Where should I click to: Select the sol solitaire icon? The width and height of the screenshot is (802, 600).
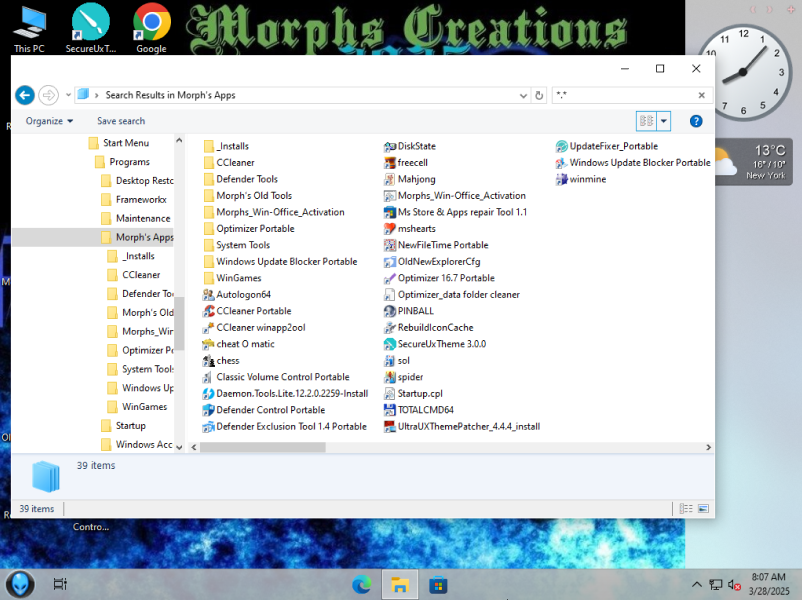click(390, 361)
